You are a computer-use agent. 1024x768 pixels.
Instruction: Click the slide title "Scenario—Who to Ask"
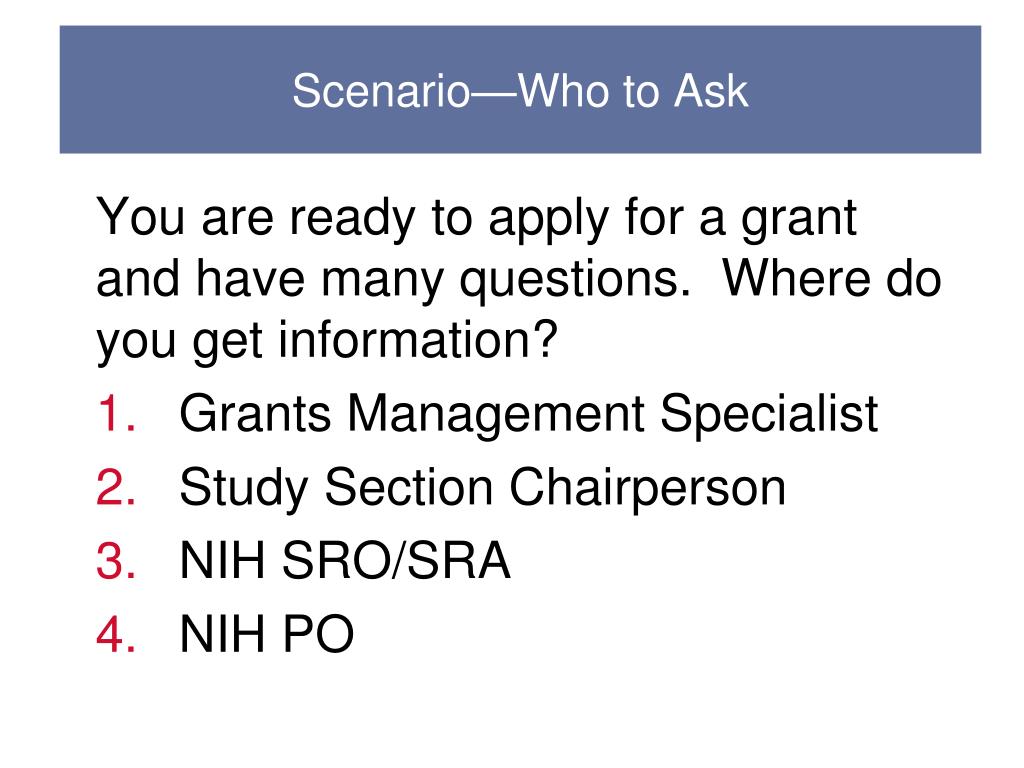pyautogui.click(x=520, y=91)
